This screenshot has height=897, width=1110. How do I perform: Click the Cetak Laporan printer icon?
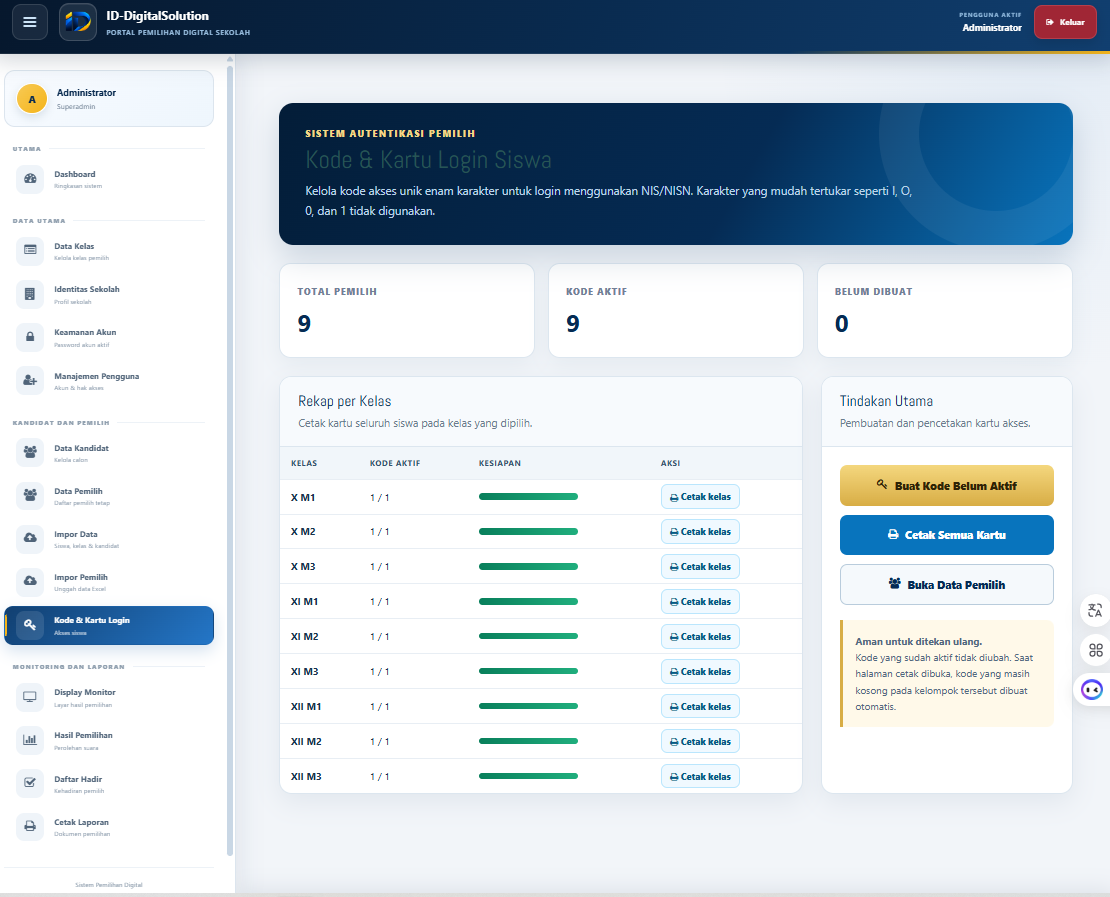[30, 826]
